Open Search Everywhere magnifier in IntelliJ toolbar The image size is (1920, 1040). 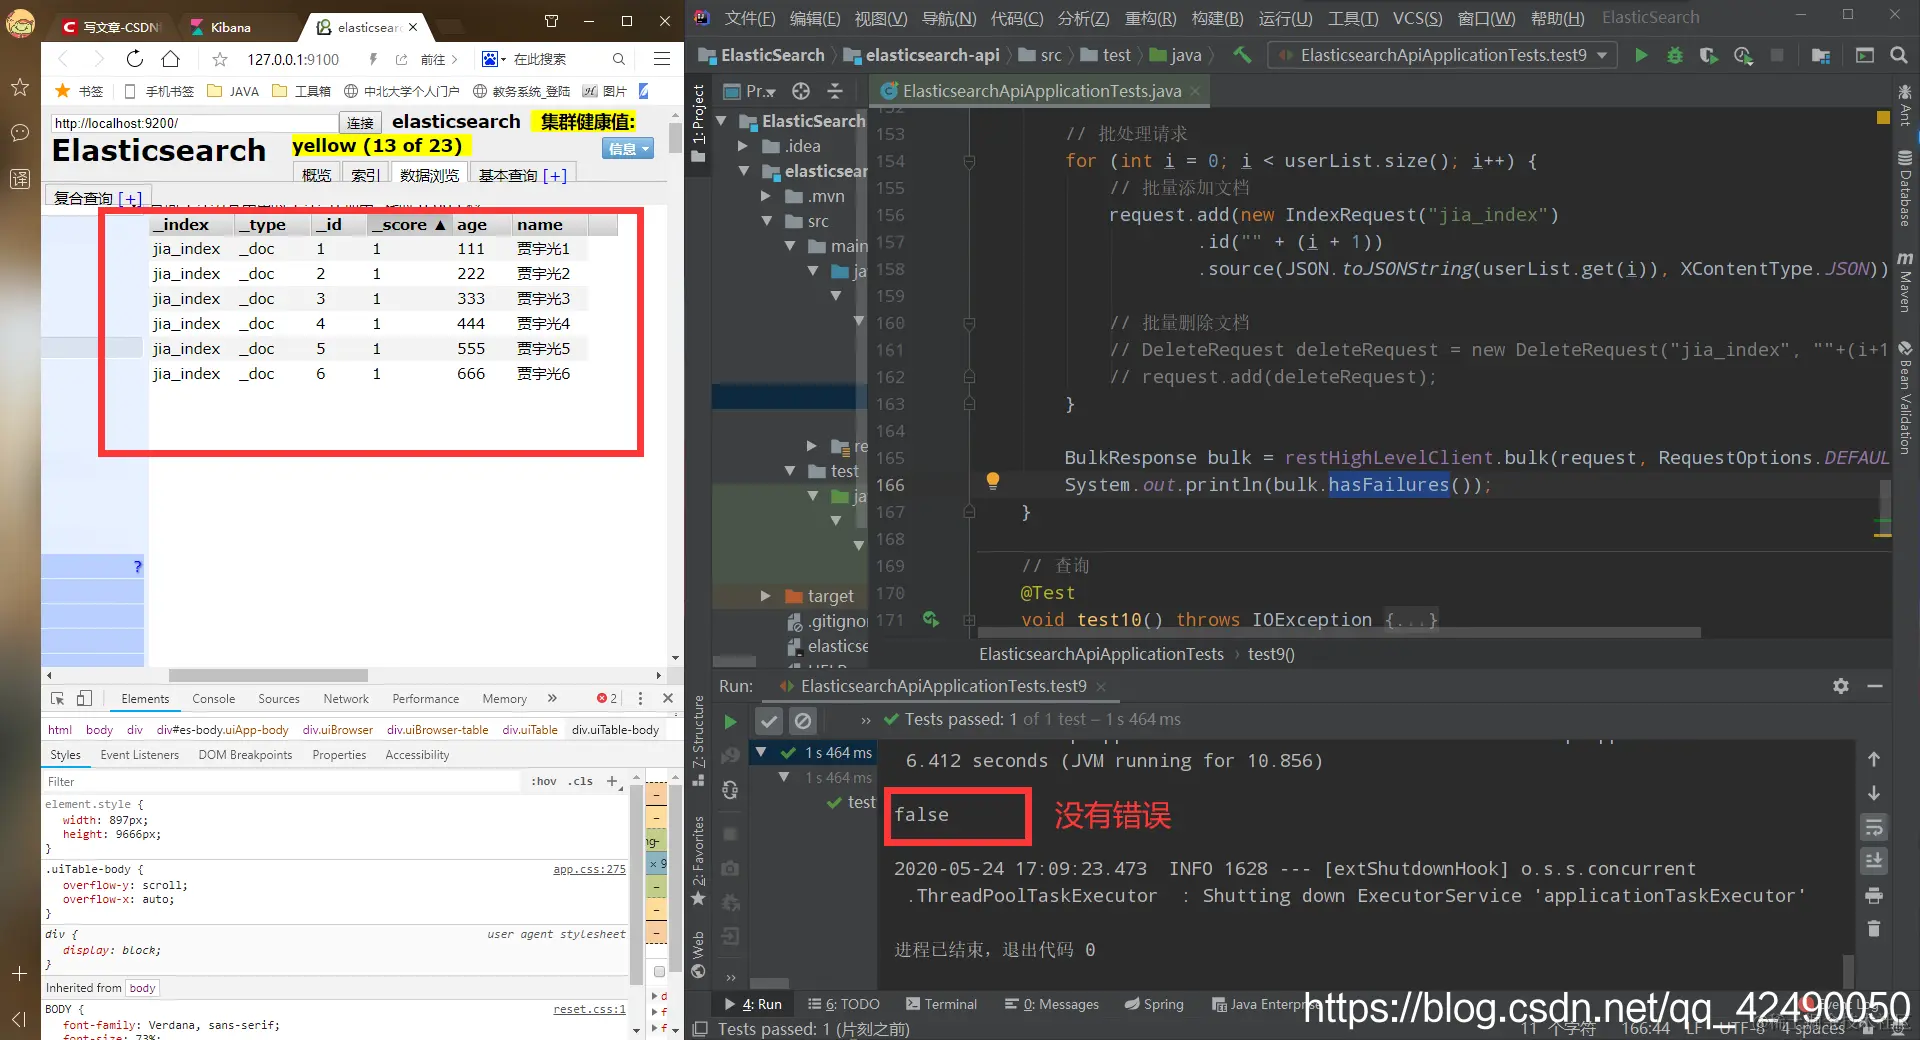pyautogui.click(x=1898, y=56)
